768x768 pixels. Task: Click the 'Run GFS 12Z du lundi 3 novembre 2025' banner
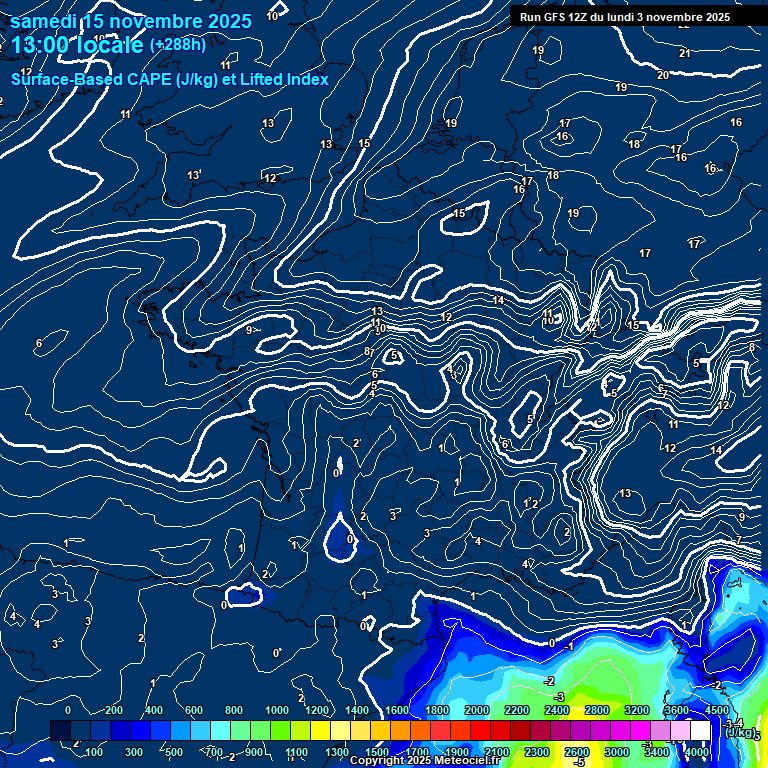tap(624, 18)
